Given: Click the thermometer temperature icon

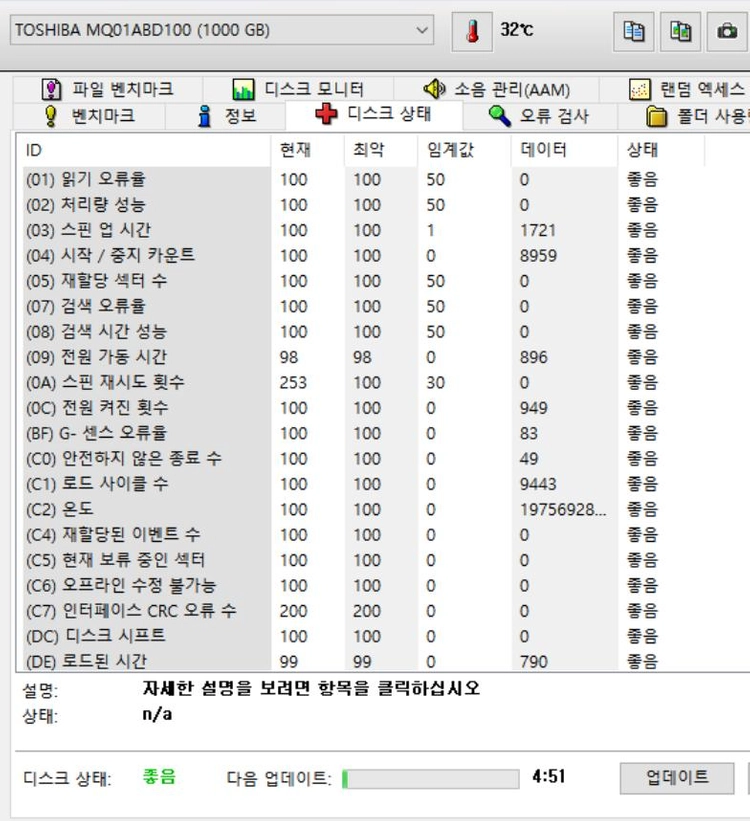Looking at the screenshot, I should click(x=472, y=31).
